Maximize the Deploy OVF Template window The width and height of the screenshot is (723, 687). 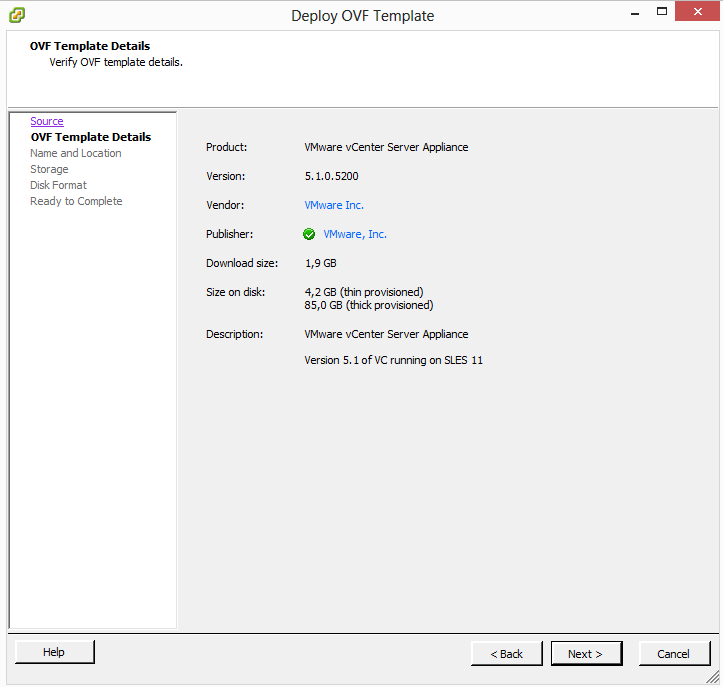662,12
